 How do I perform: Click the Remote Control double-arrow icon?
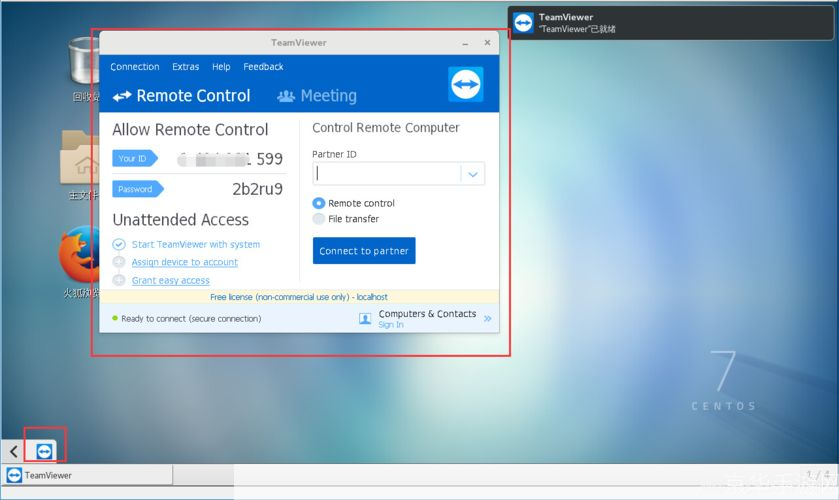tap(122, 96)
